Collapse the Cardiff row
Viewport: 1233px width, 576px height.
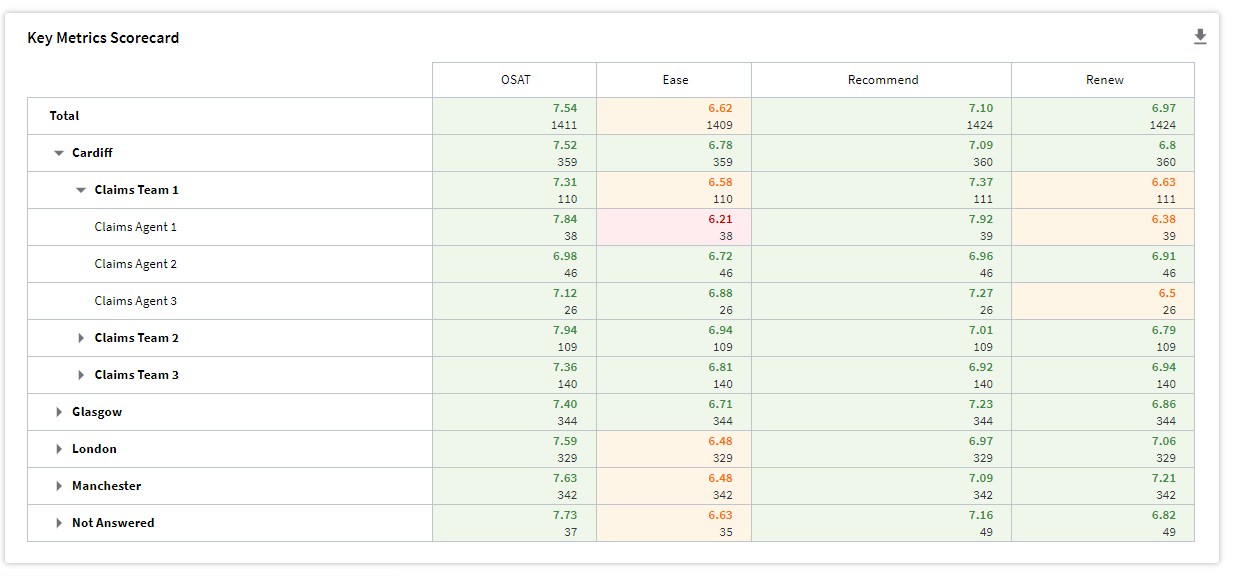(59, 153)
